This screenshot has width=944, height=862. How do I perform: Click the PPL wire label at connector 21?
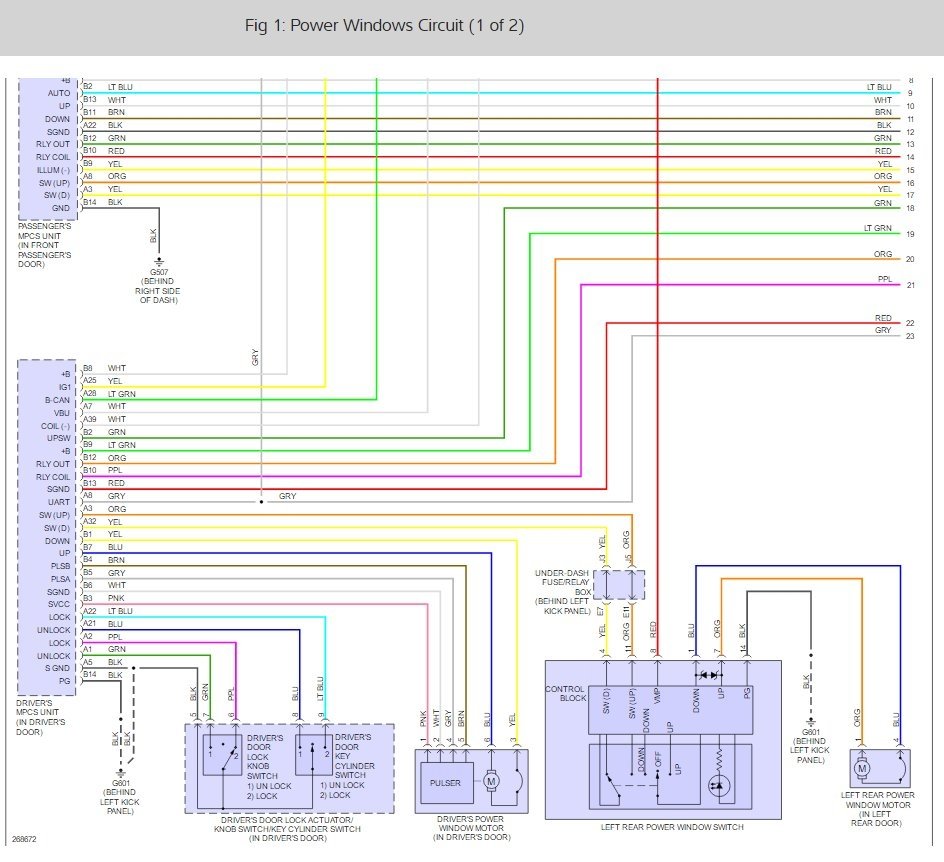[884, 279]
